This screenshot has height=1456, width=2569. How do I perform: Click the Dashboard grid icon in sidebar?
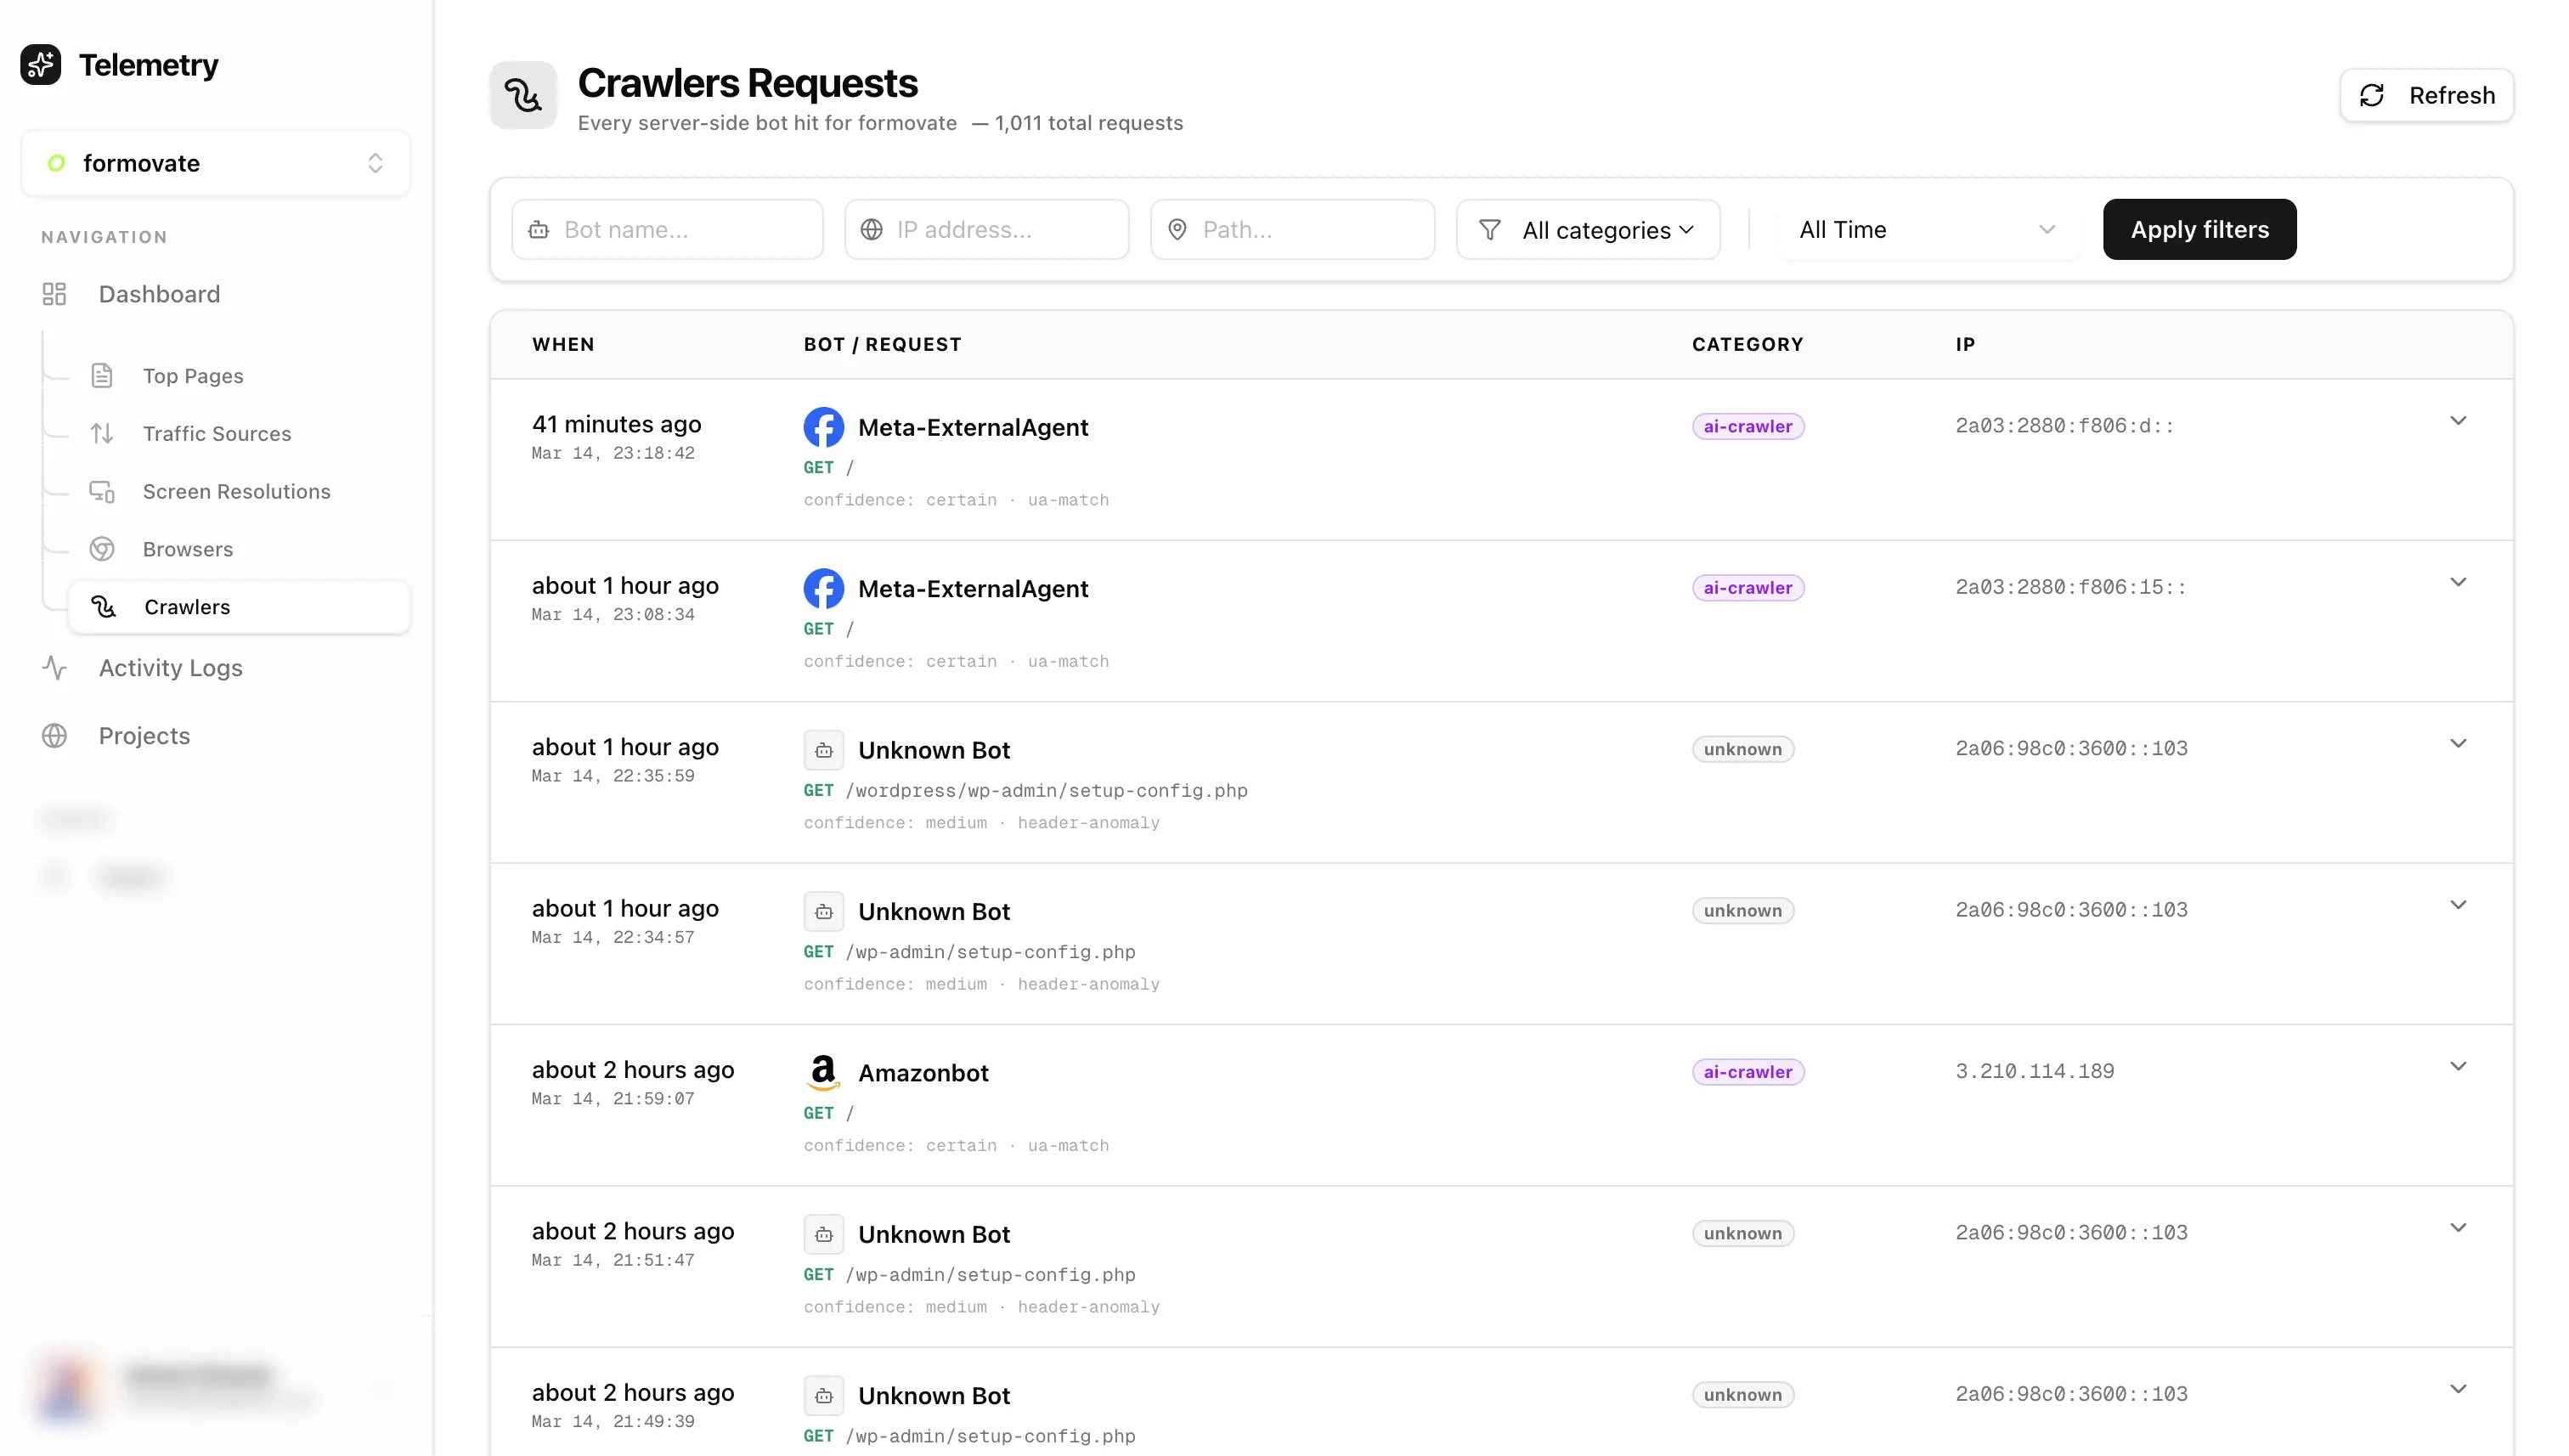pyautogui.click(x=54, y=294)
